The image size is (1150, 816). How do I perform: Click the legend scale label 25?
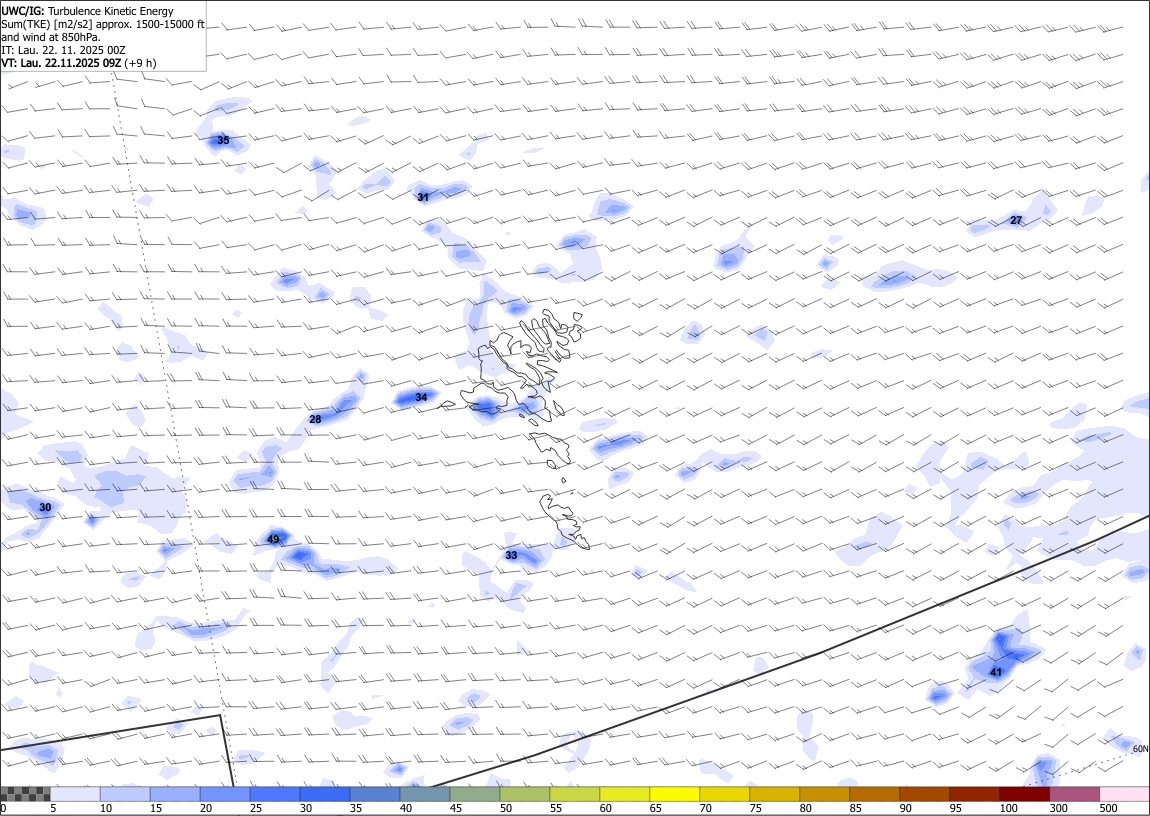point(256,808)
